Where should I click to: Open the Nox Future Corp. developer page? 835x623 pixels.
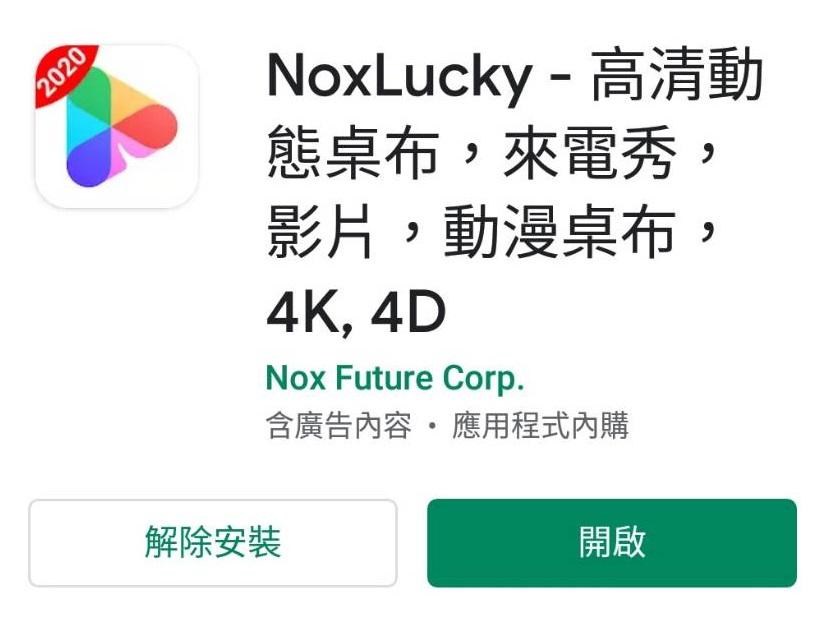[395, 379]
